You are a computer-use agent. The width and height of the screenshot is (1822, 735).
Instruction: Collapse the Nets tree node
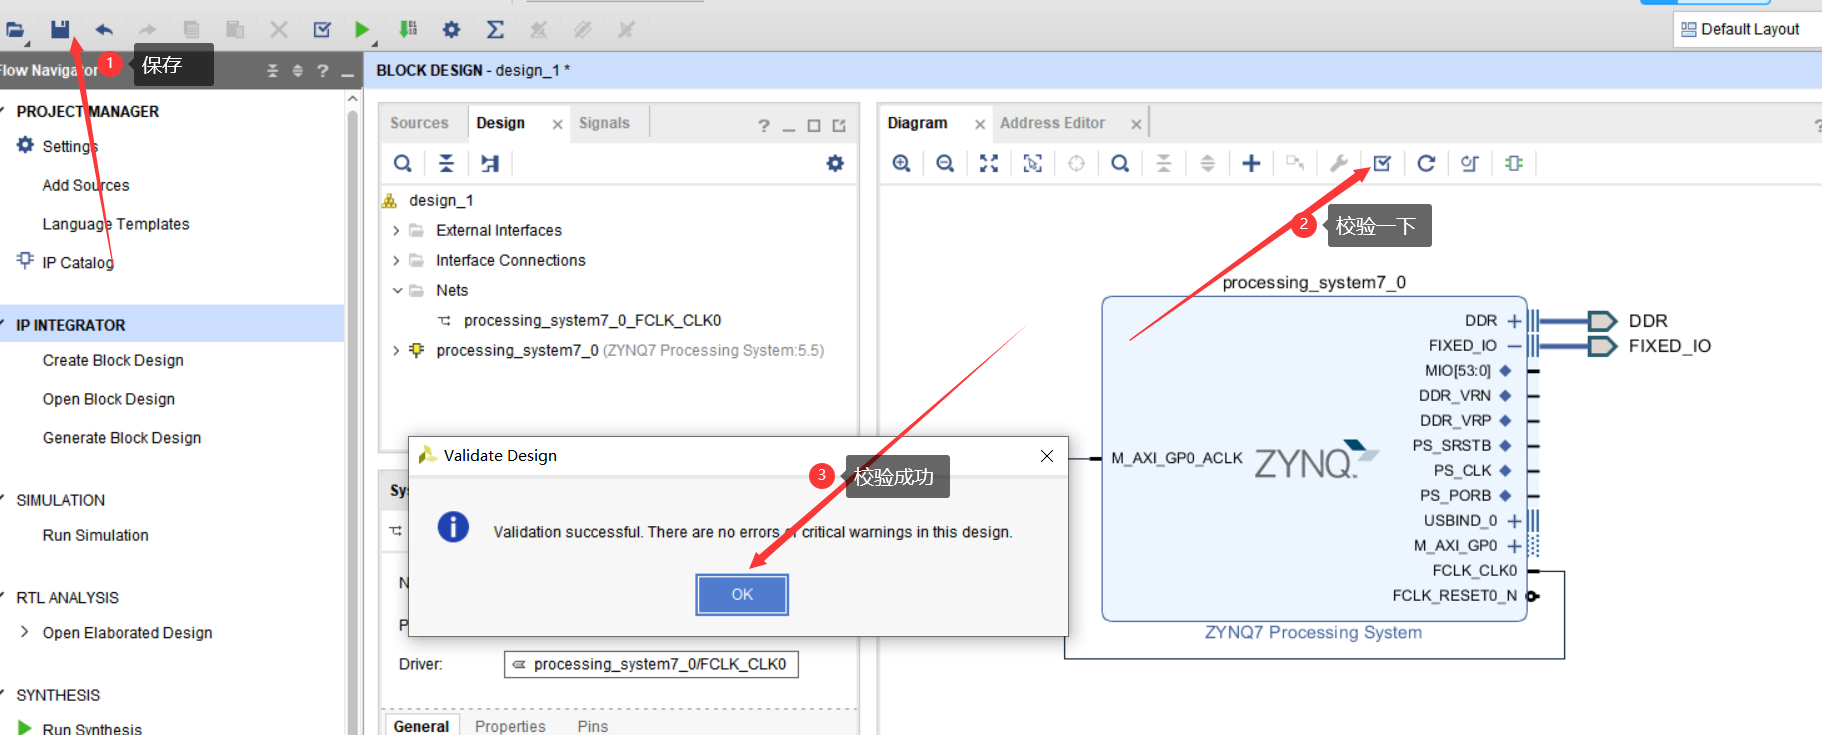point(397,290)
